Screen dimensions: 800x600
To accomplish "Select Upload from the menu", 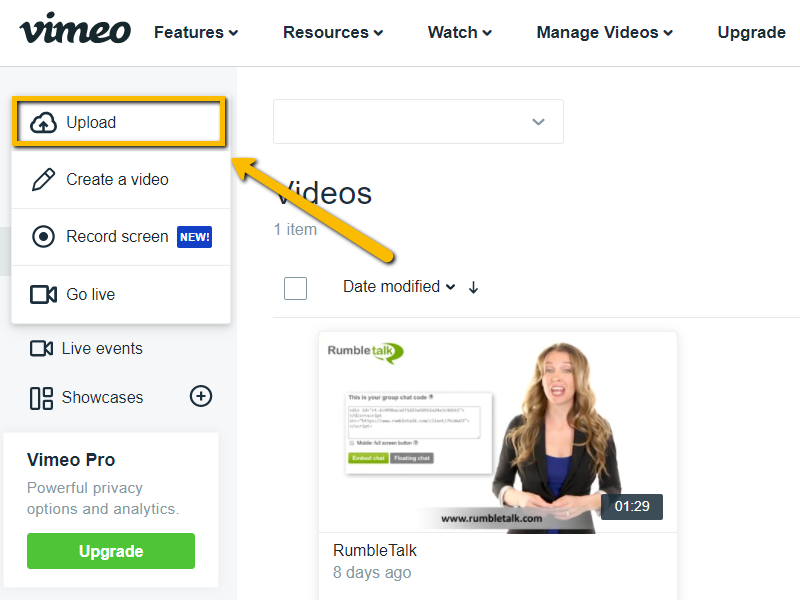I will point(119,122).
